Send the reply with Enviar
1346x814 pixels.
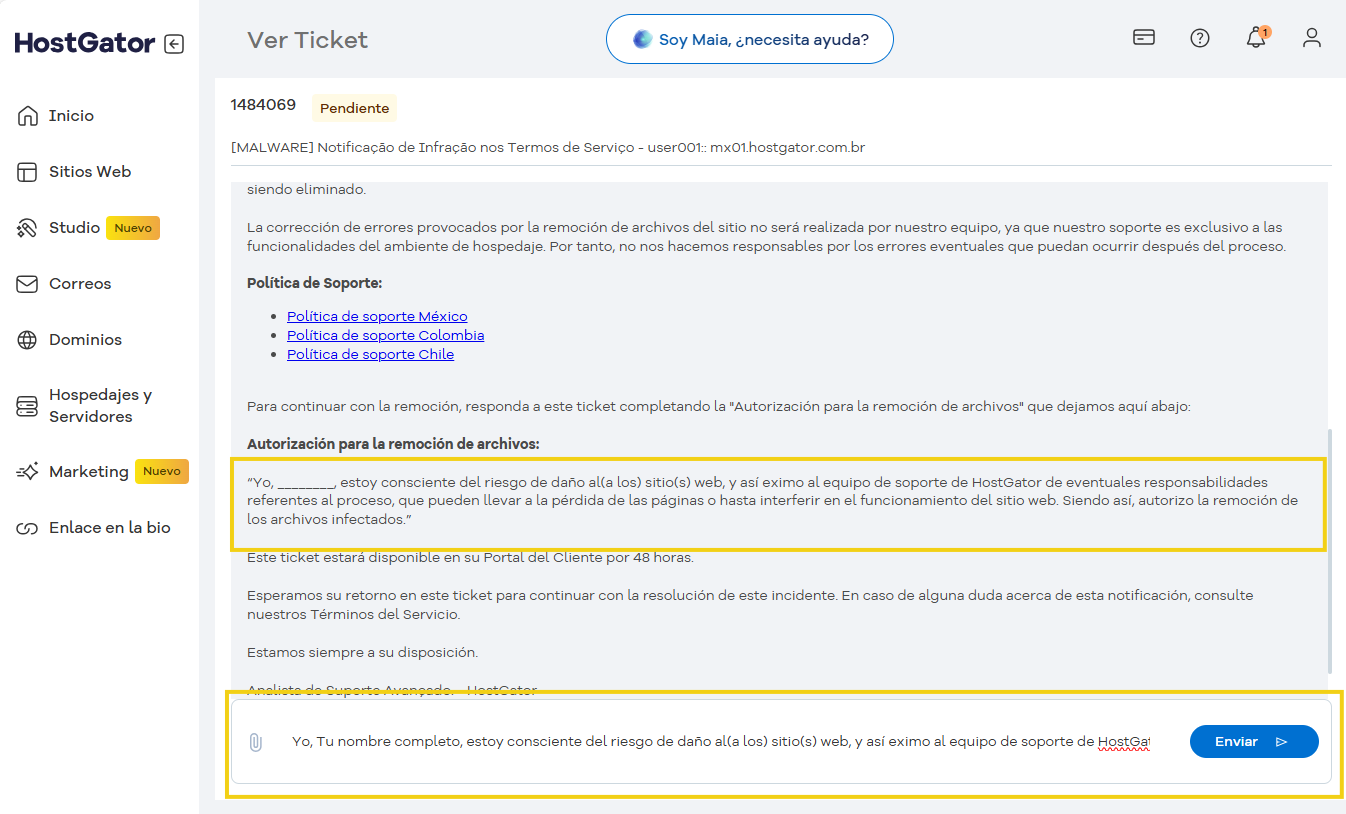1254,742
